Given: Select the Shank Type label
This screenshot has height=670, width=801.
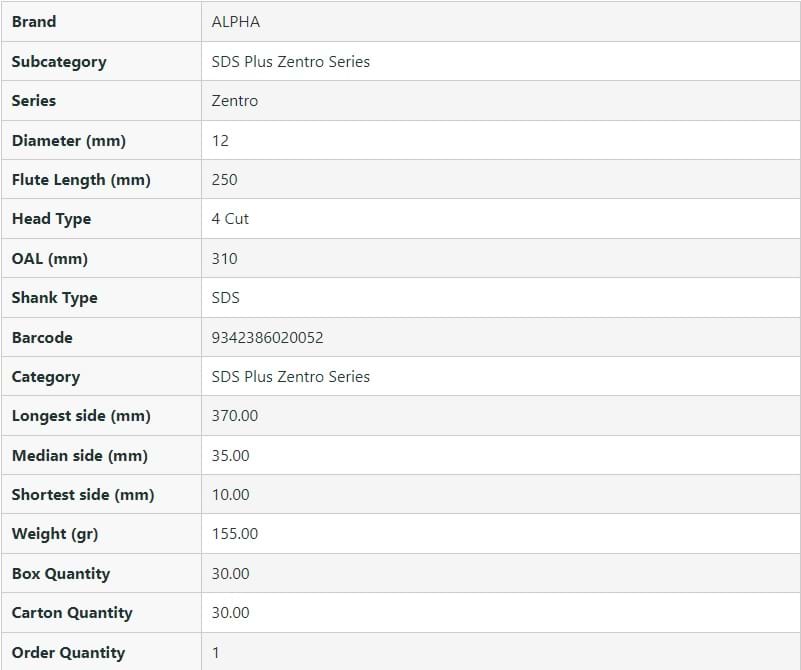Looking at the screenshot, I should pos(55,298).
